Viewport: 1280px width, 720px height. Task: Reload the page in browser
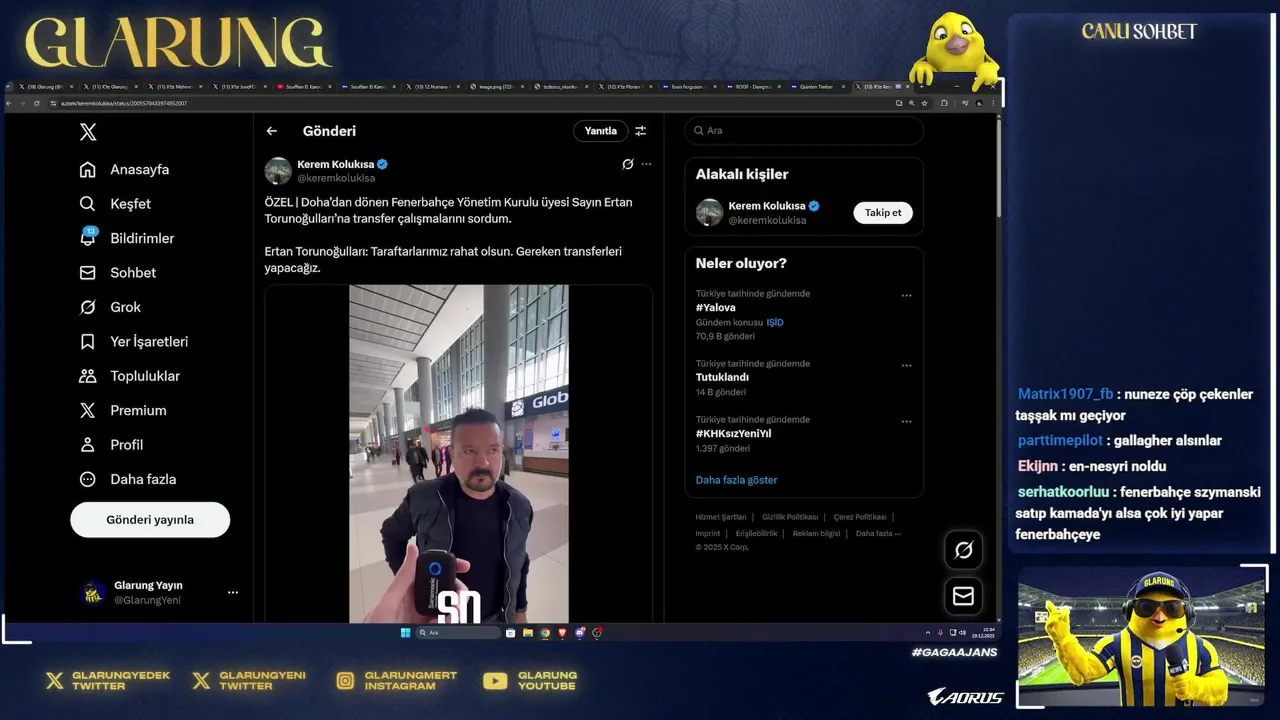pos(37,103)
